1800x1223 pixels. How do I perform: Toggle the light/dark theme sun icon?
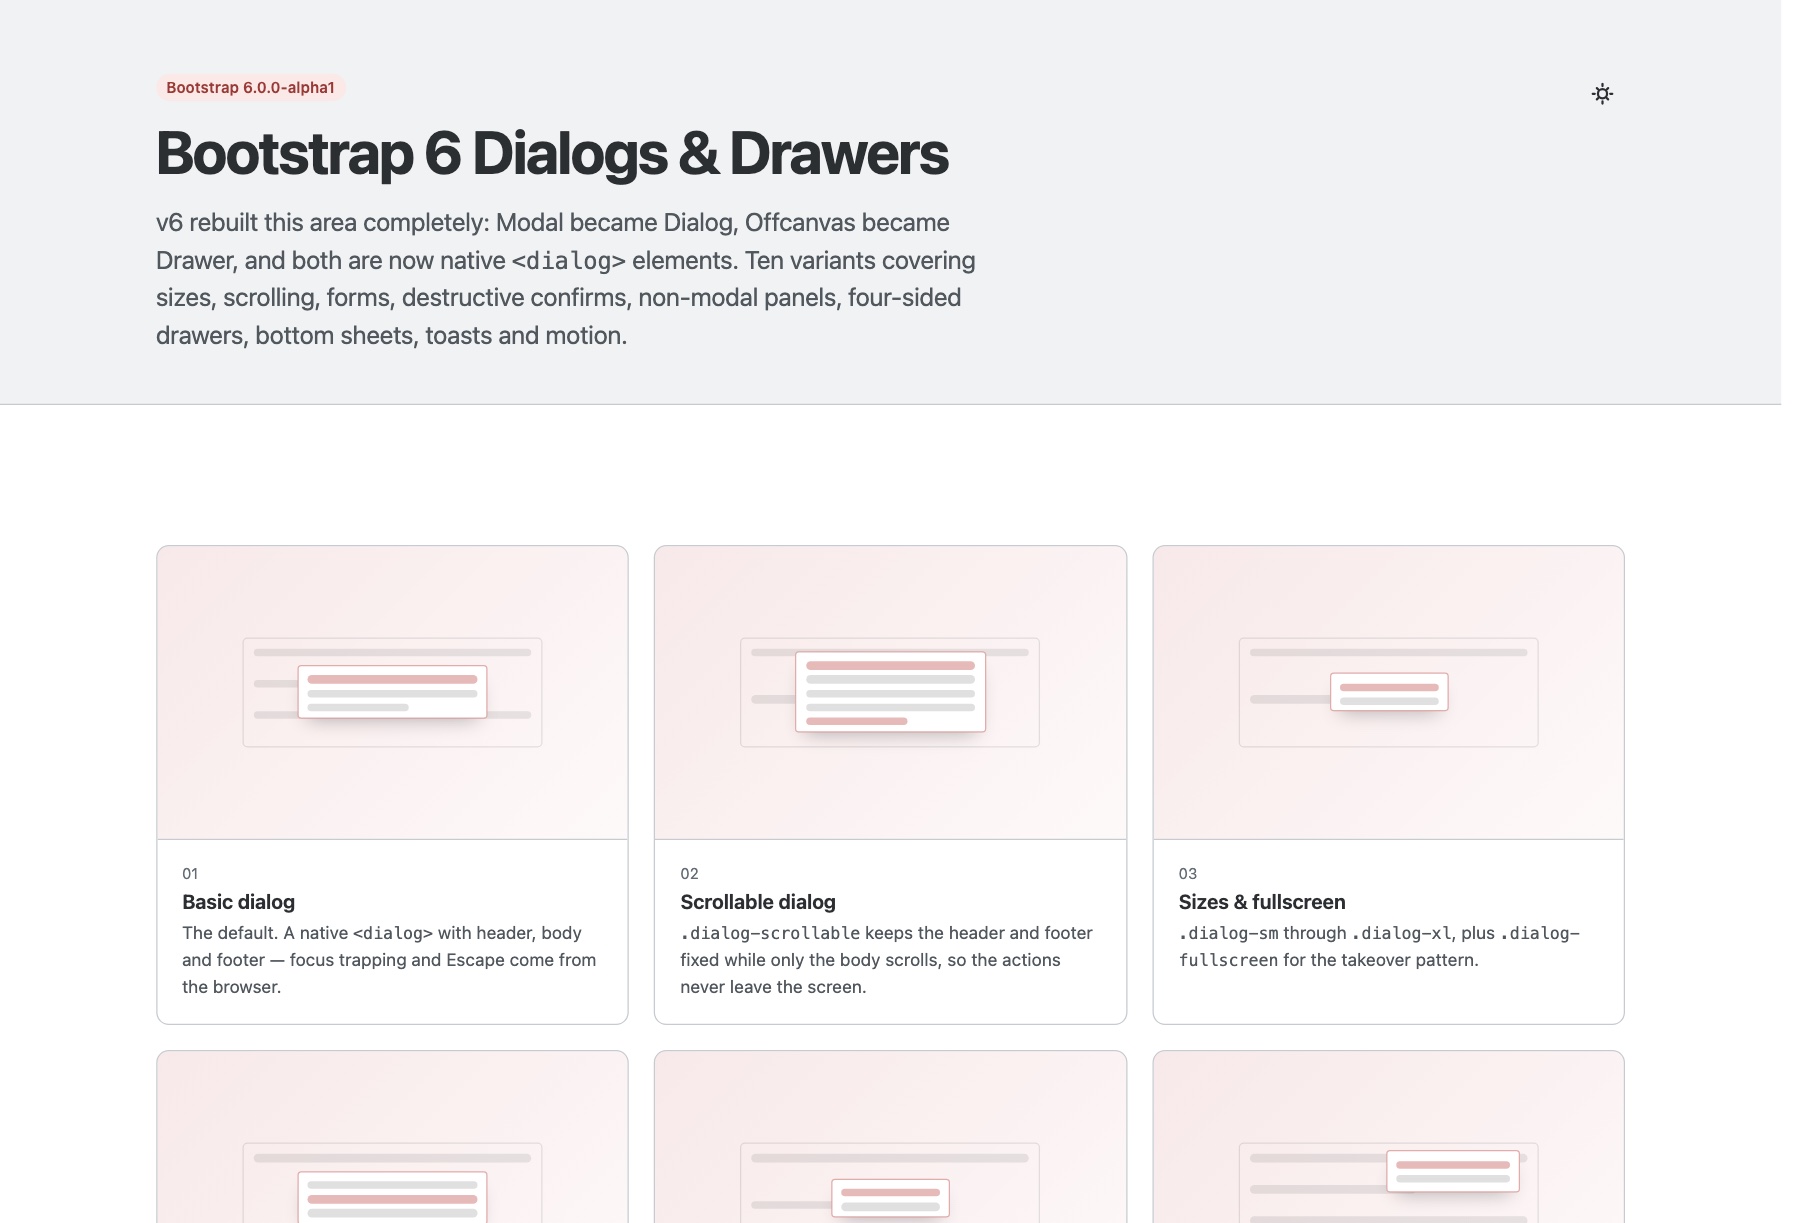coord(1602,94)
